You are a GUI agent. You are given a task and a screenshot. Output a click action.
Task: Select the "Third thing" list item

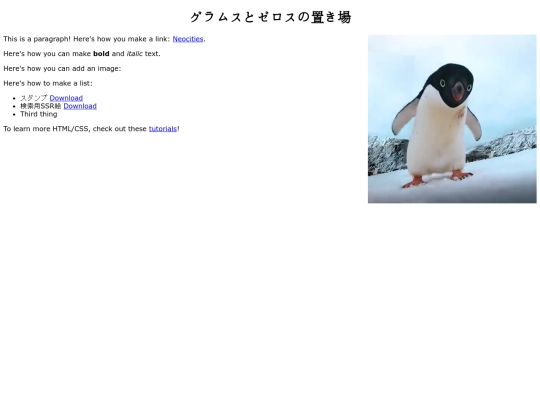39,114
